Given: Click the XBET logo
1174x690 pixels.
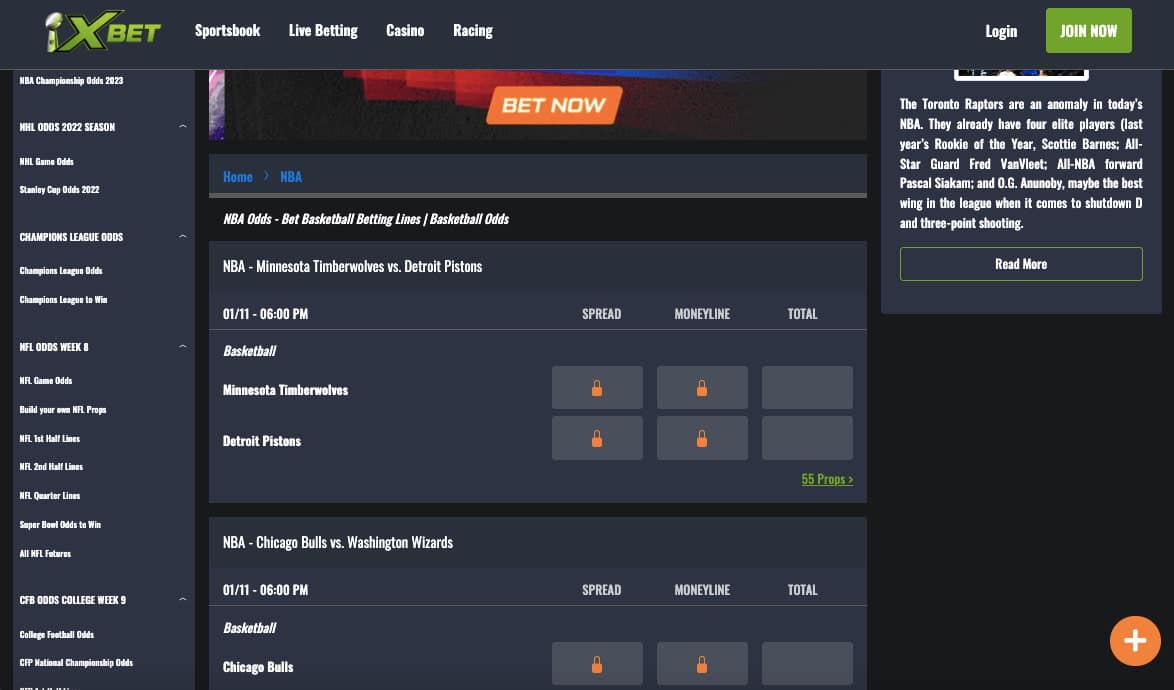Looking at the screenshot, I should [103, 31].
